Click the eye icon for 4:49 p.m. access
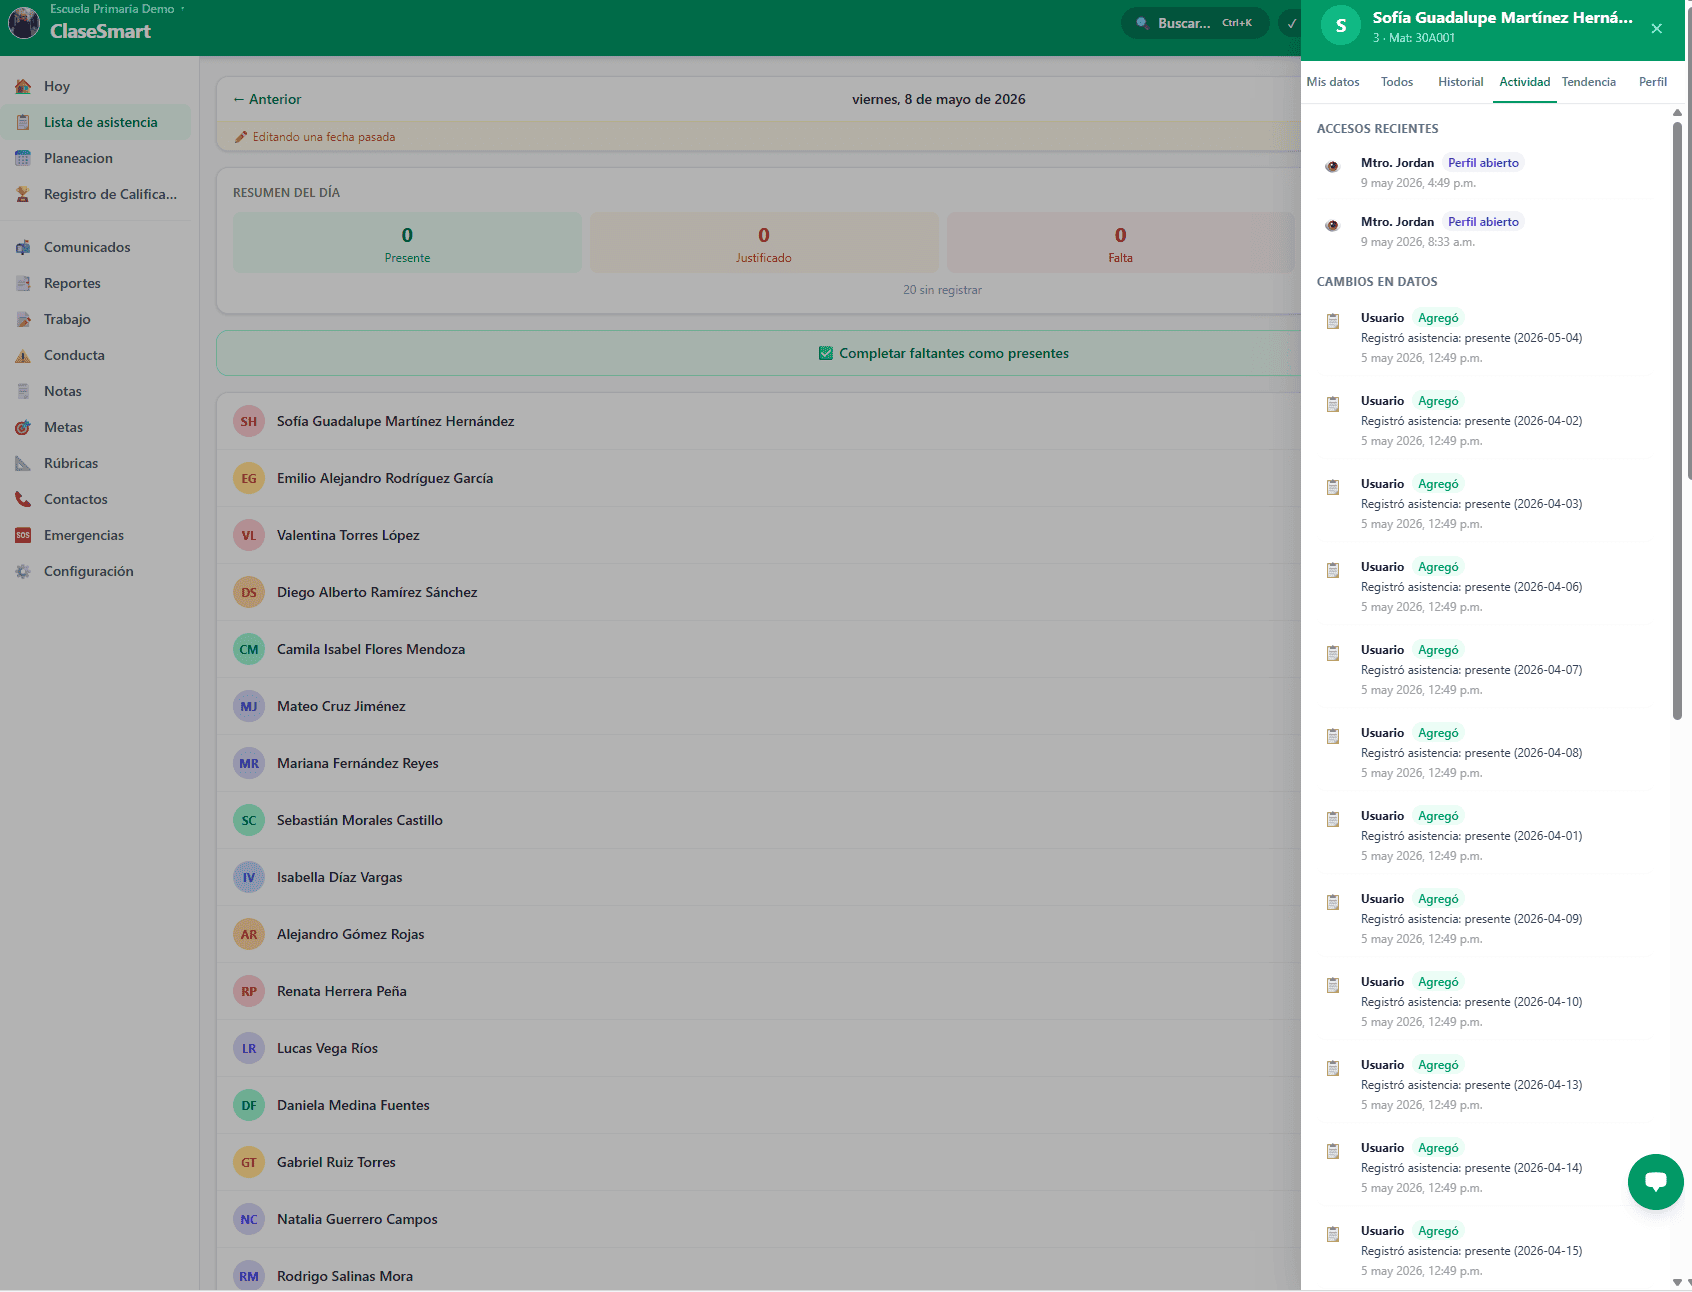 click(x=1332, y=166)
